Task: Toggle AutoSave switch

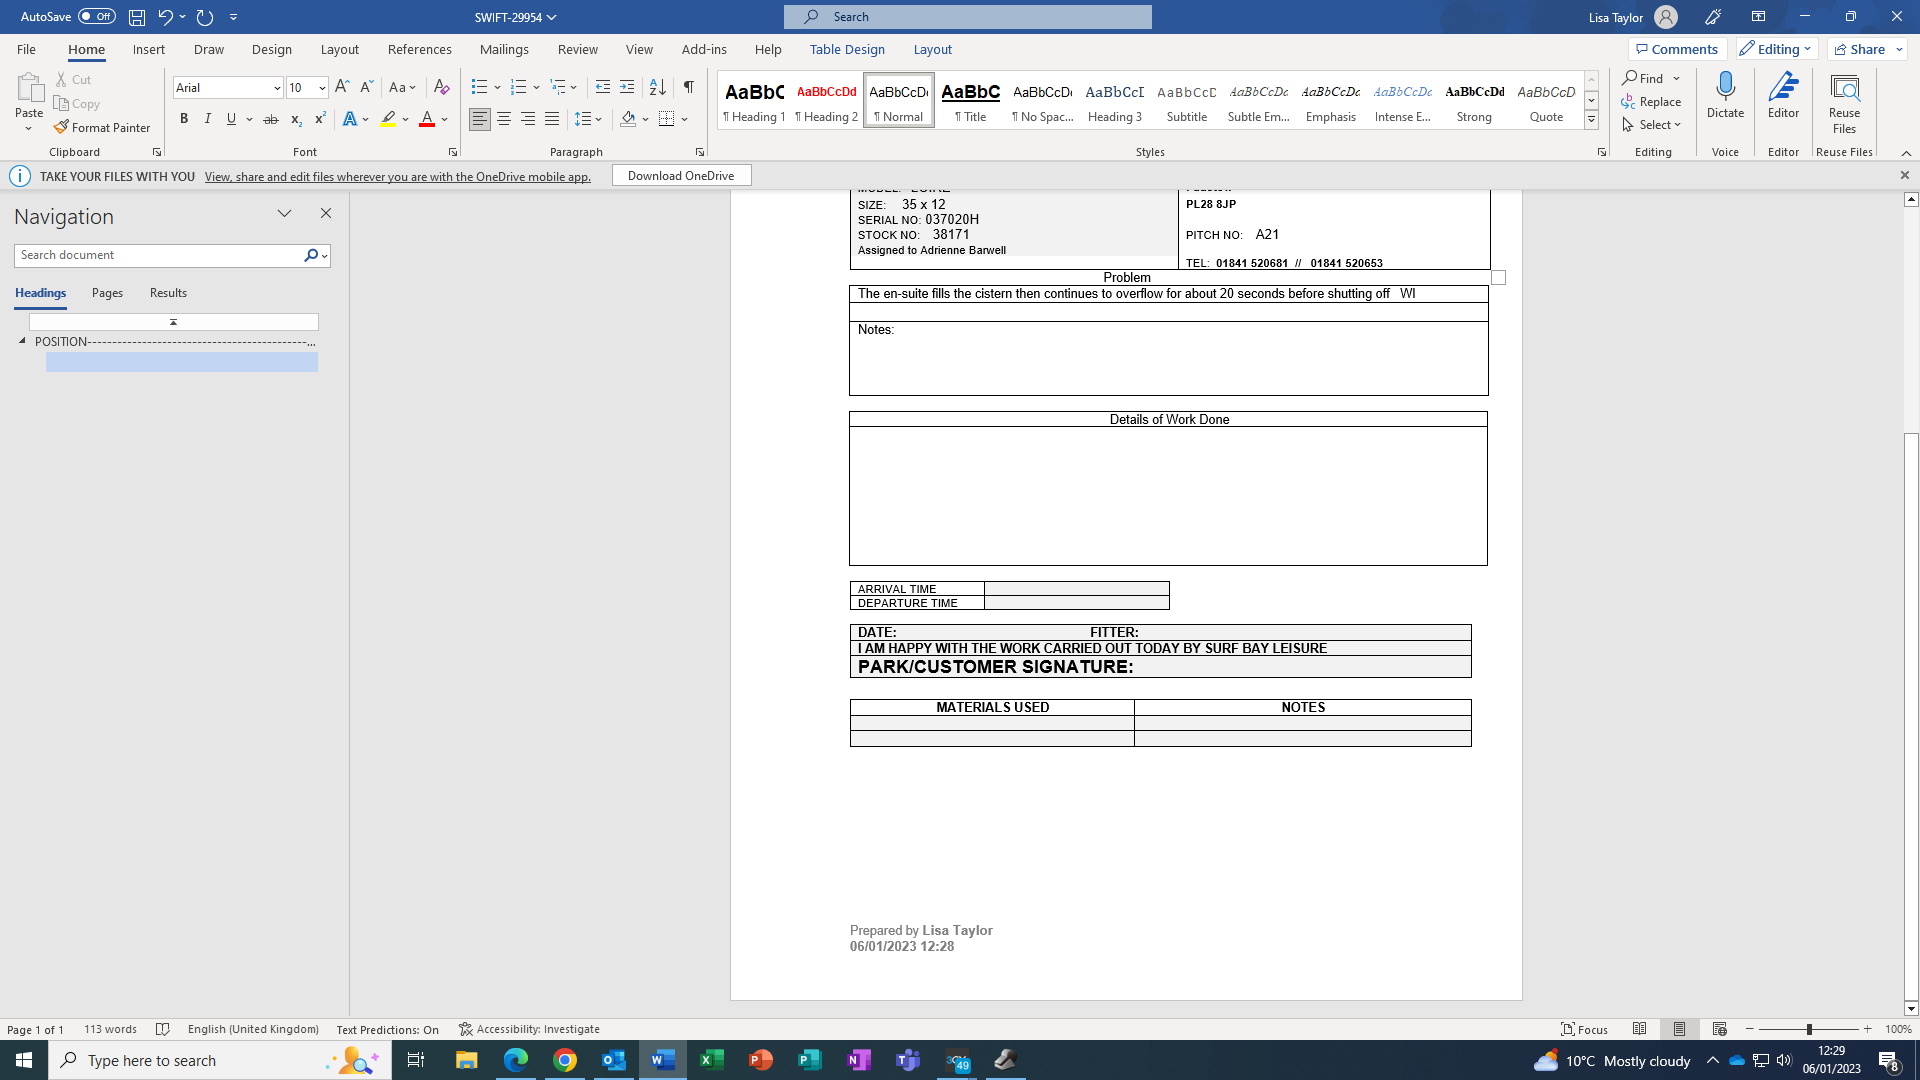Action: [96, 16]
